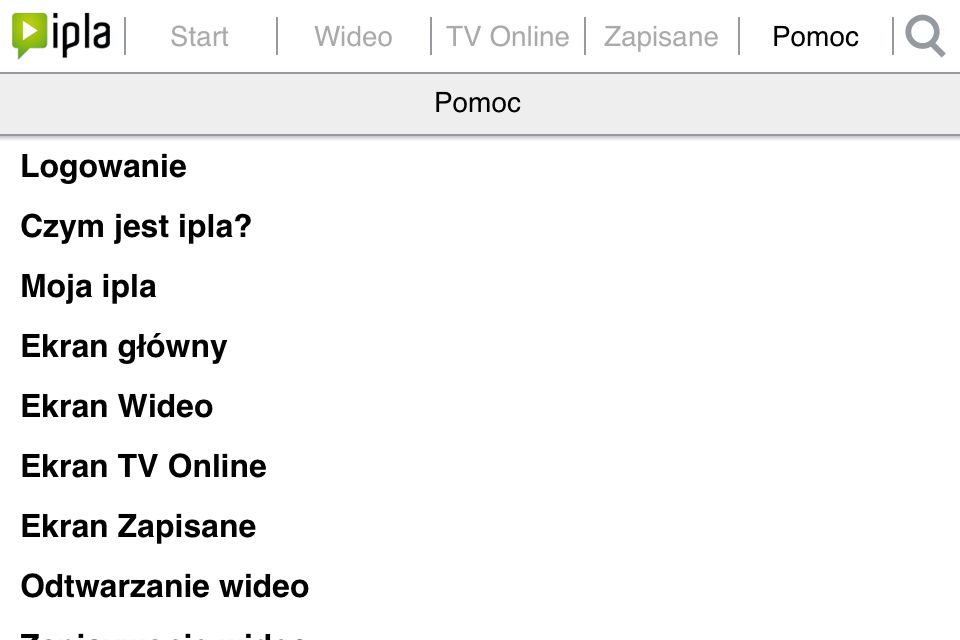Click the green play bubble in the logo
960x640 pixels.
tap(29, 36)
